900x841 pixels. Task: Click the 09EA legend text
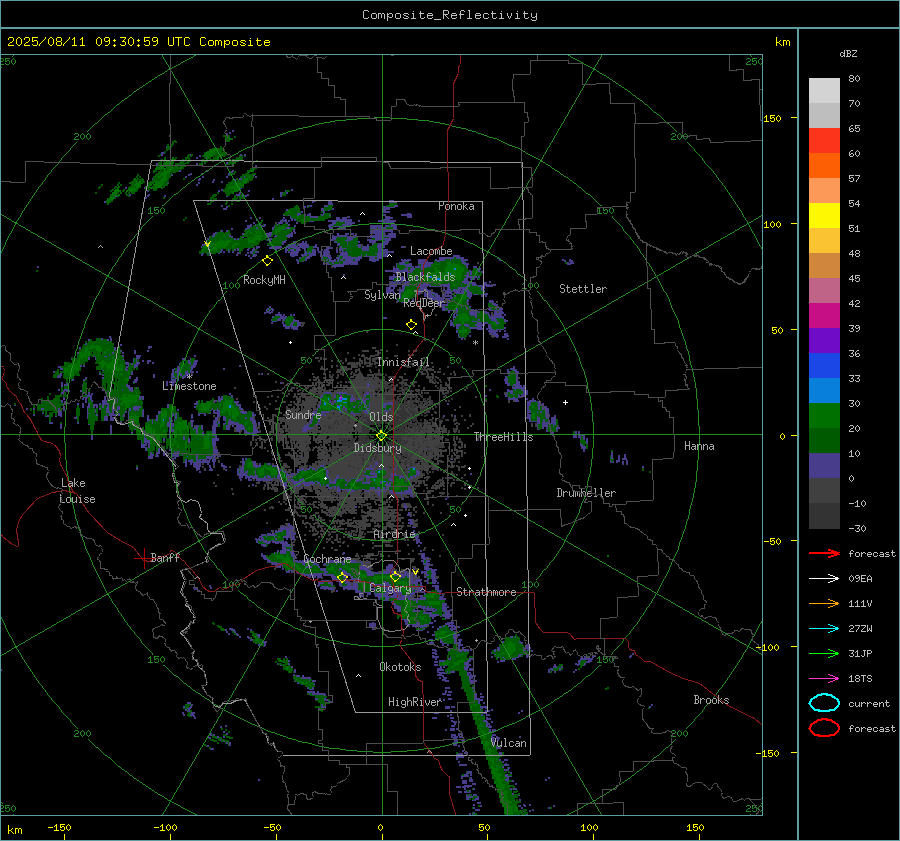[x=860, y=579]
